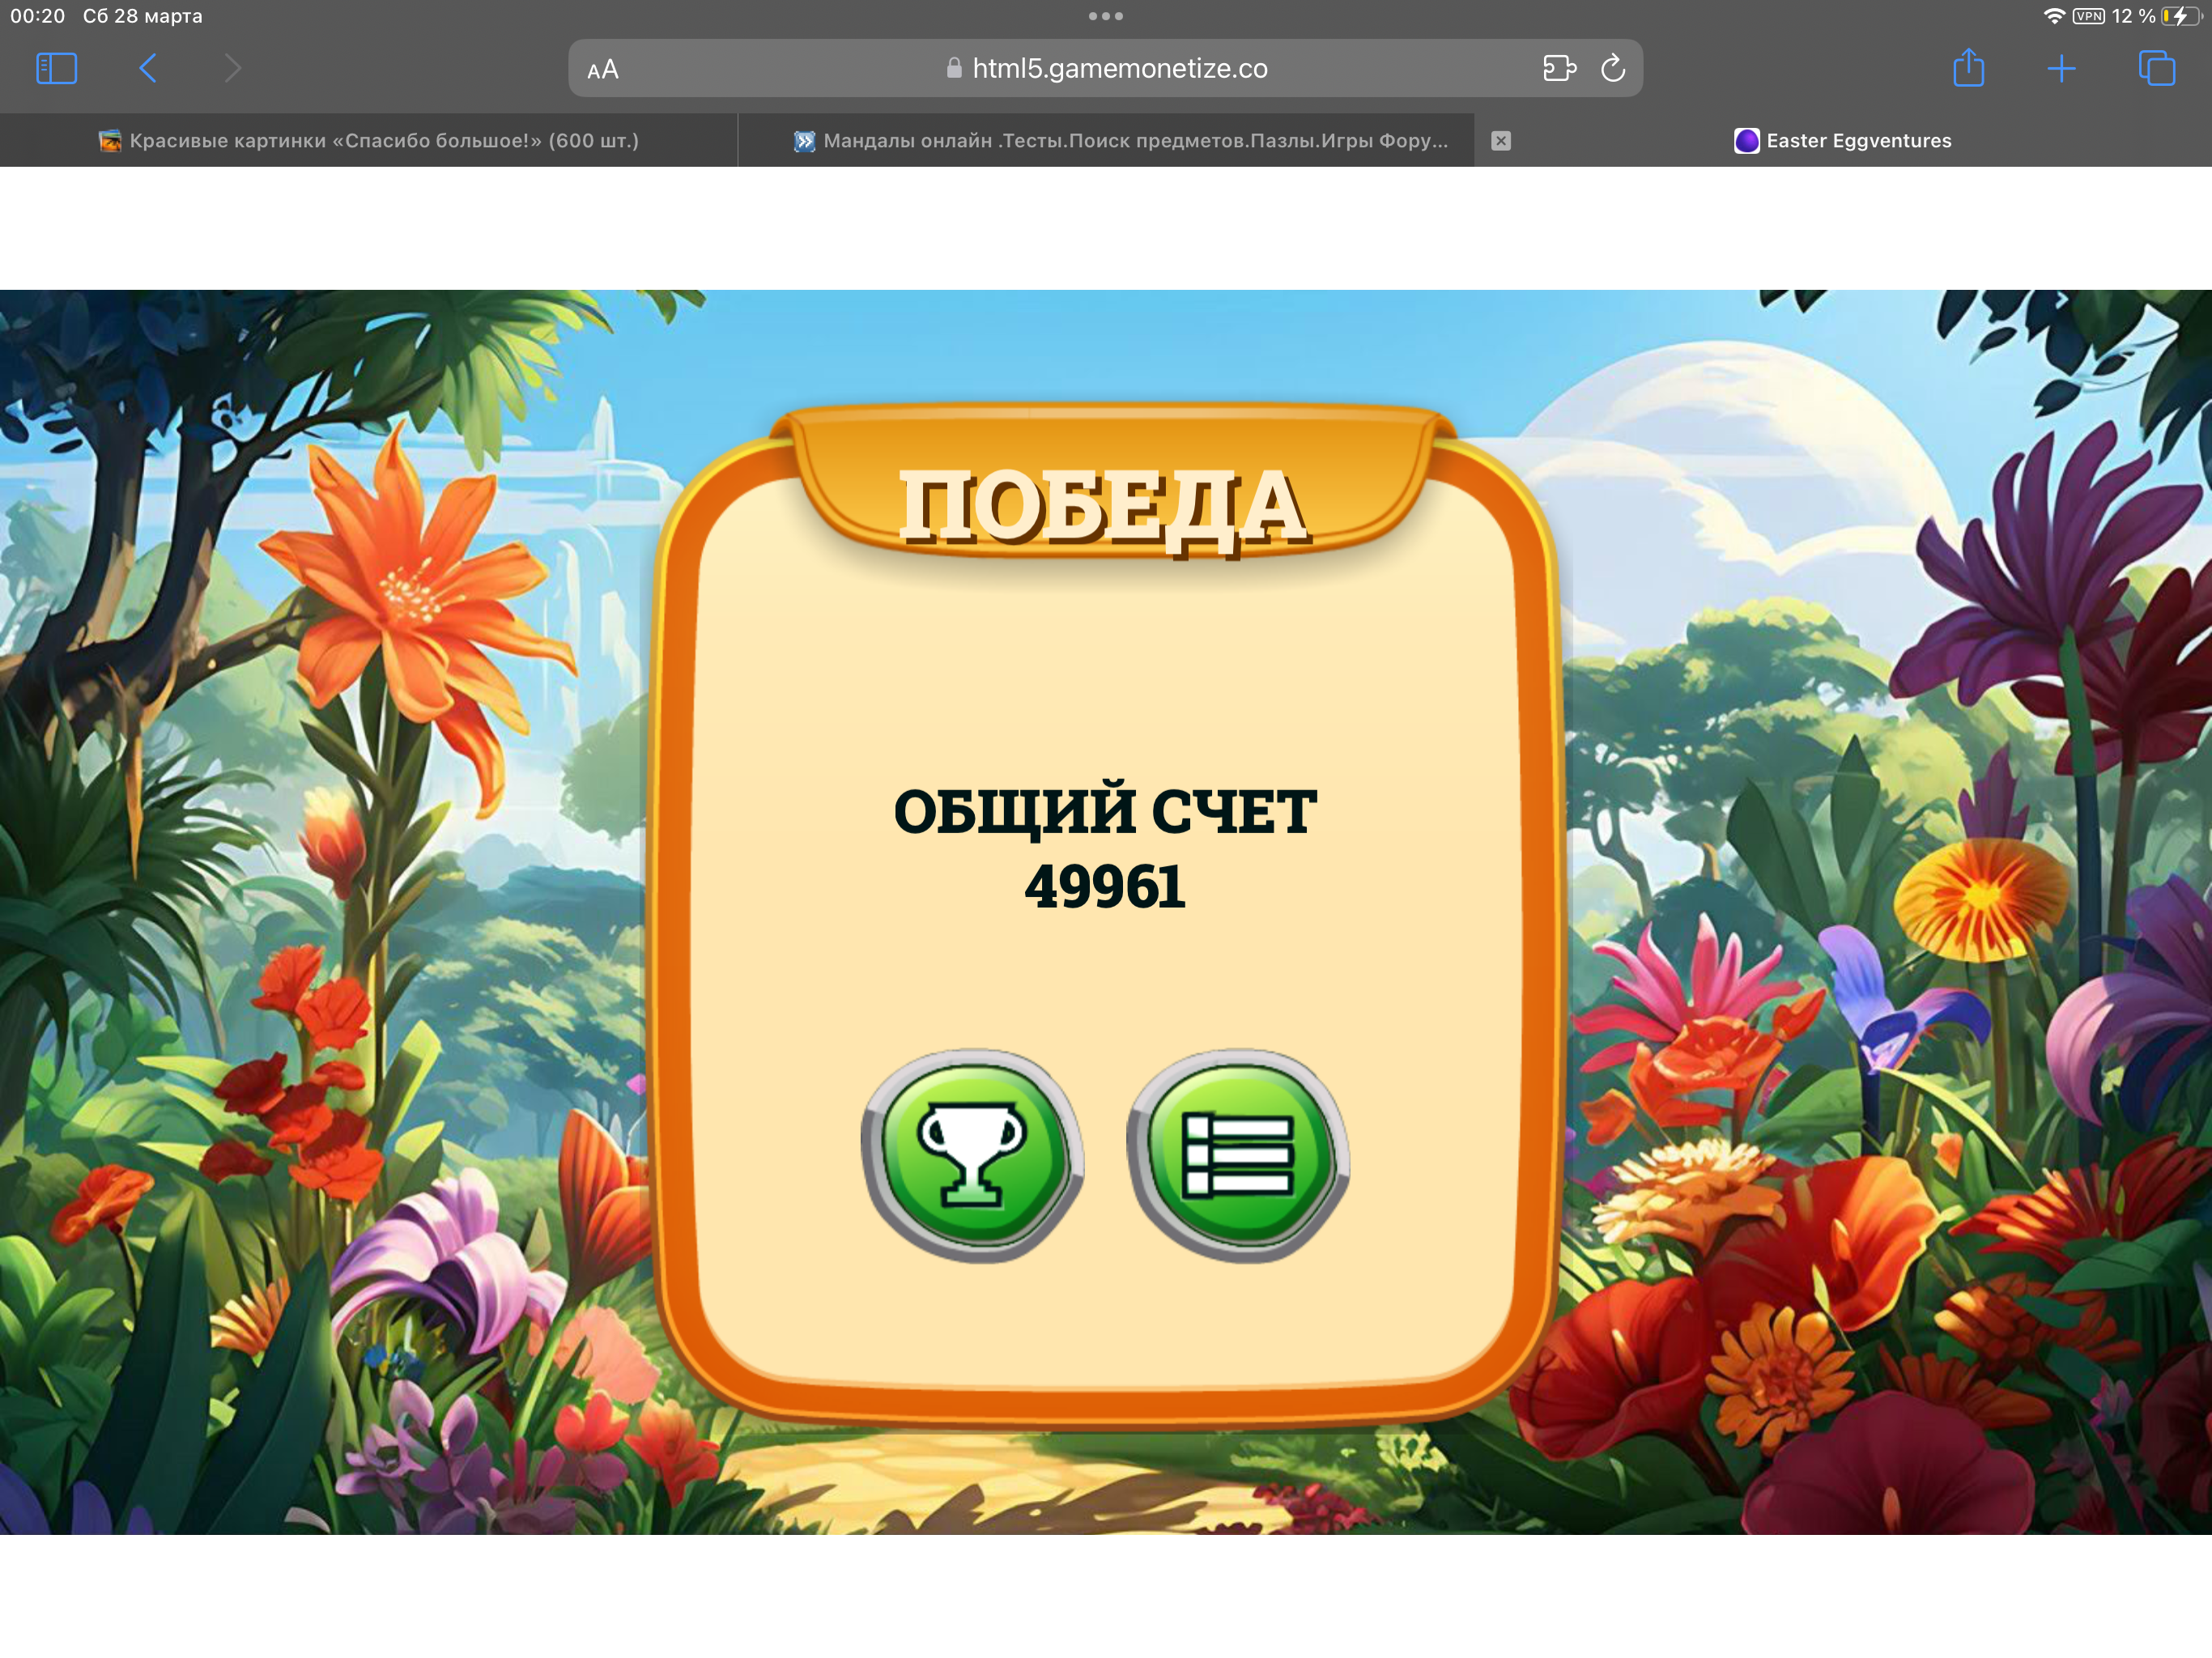Open a new tab with the plus icon

pos(2060,68)
